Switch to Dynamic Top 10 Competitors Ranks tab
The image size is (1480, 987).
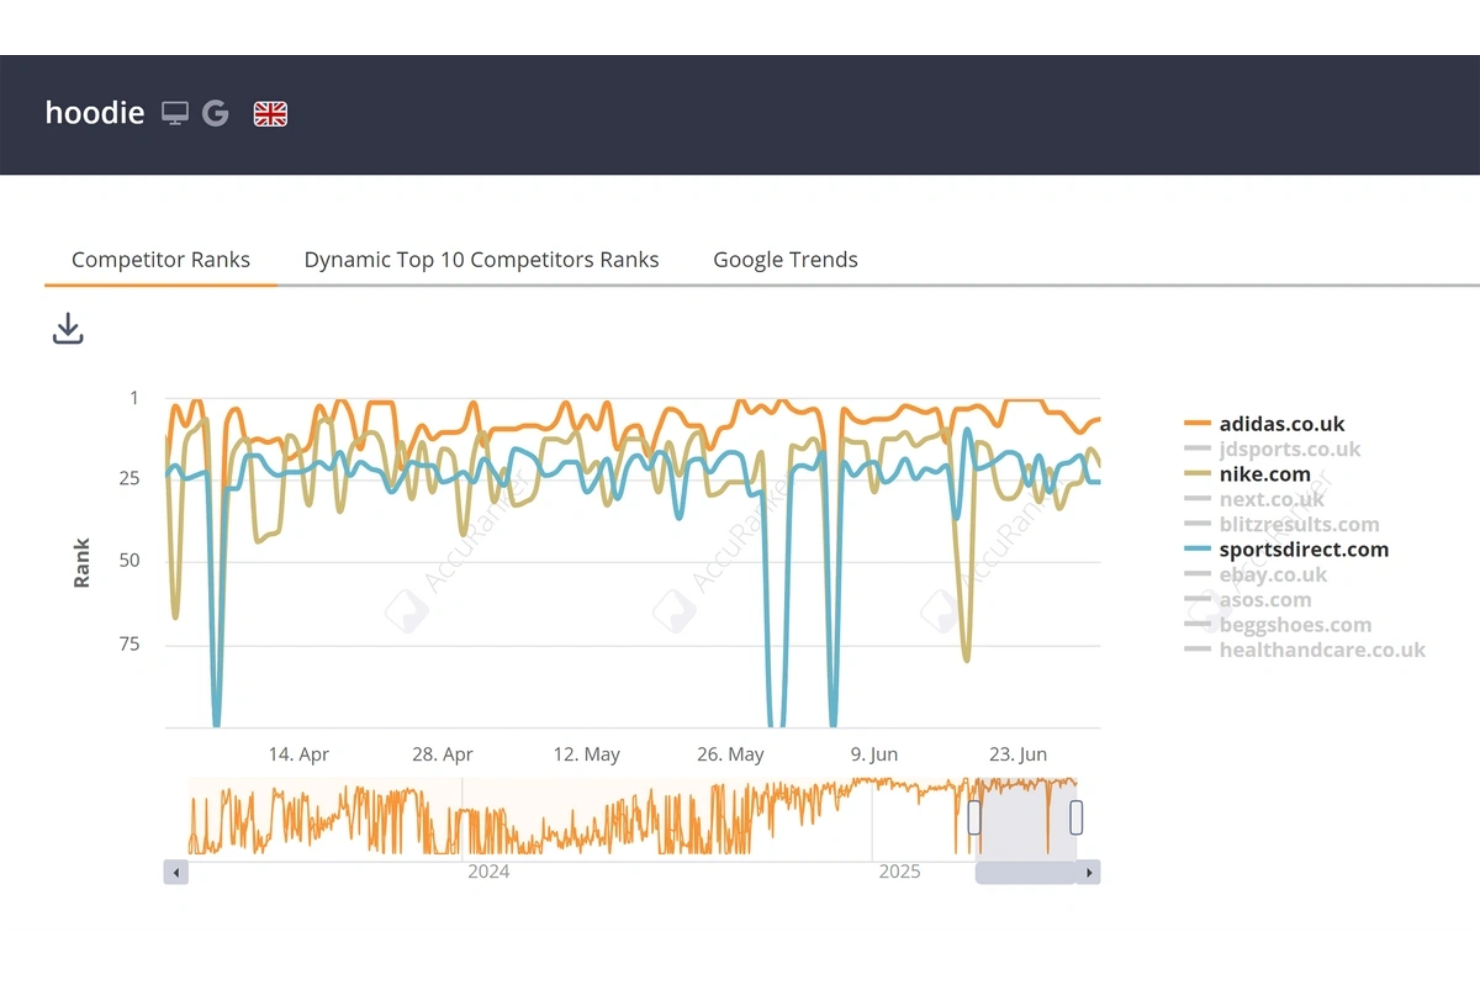pos(481,260)
